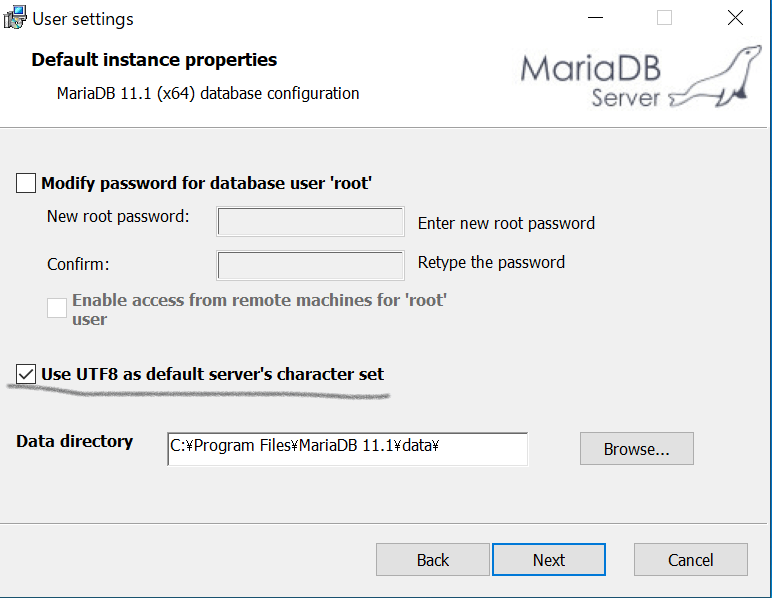Minimize the User settings window
The image size is (772, 598).
click(595, 18)
